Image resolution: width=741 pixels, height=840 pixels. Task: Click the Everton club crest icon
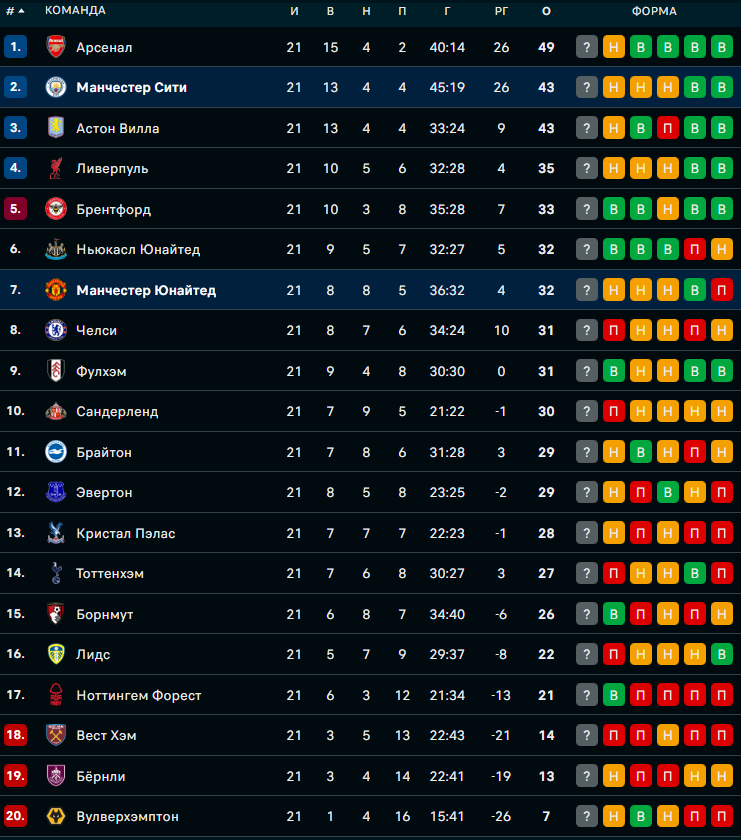pos(56,492)
